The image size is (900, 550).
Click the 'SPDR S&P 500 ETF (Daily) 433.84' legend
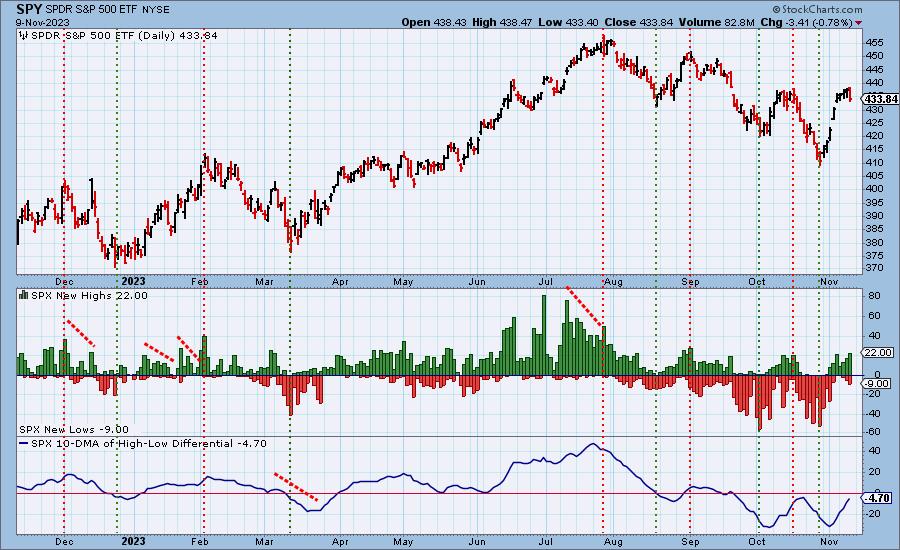click(124, 36)
